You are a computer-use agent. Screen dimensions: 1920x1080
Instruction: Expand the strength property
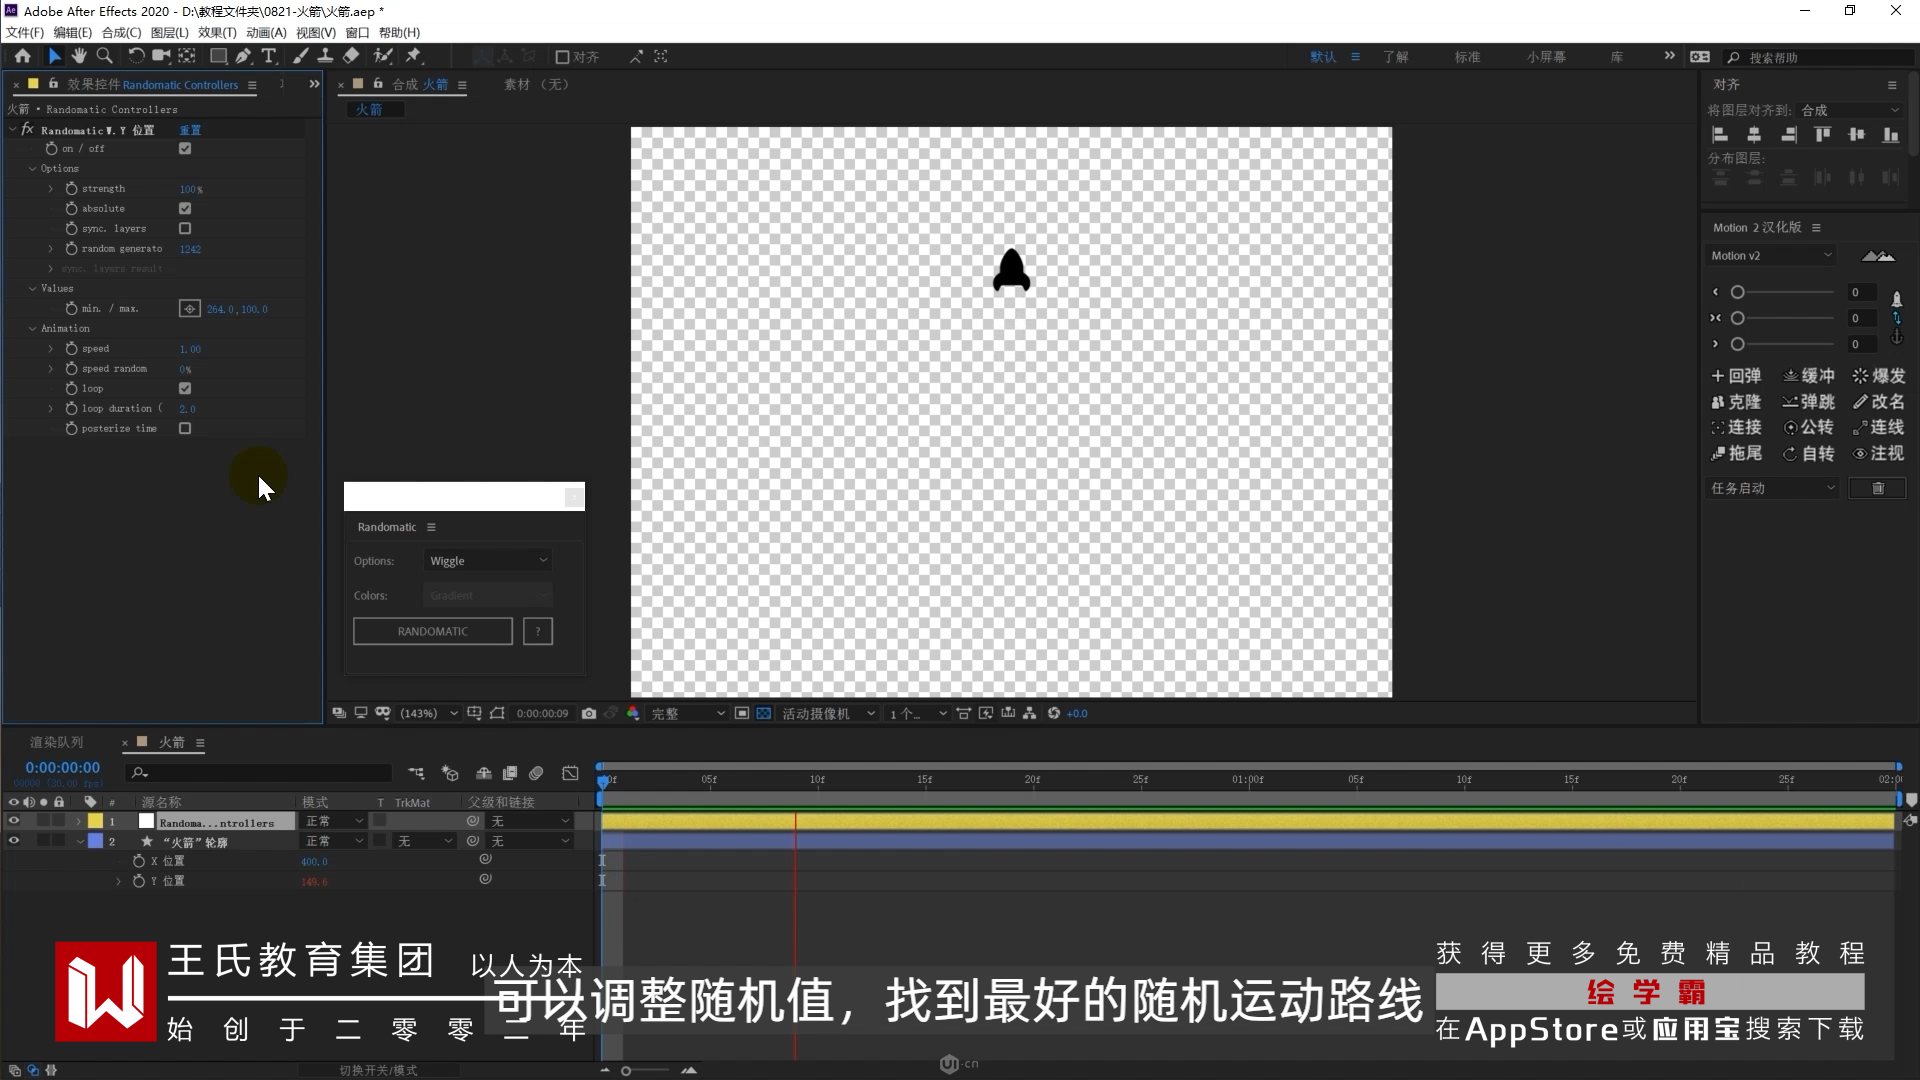pyautogui.click(x=51, y=189)
